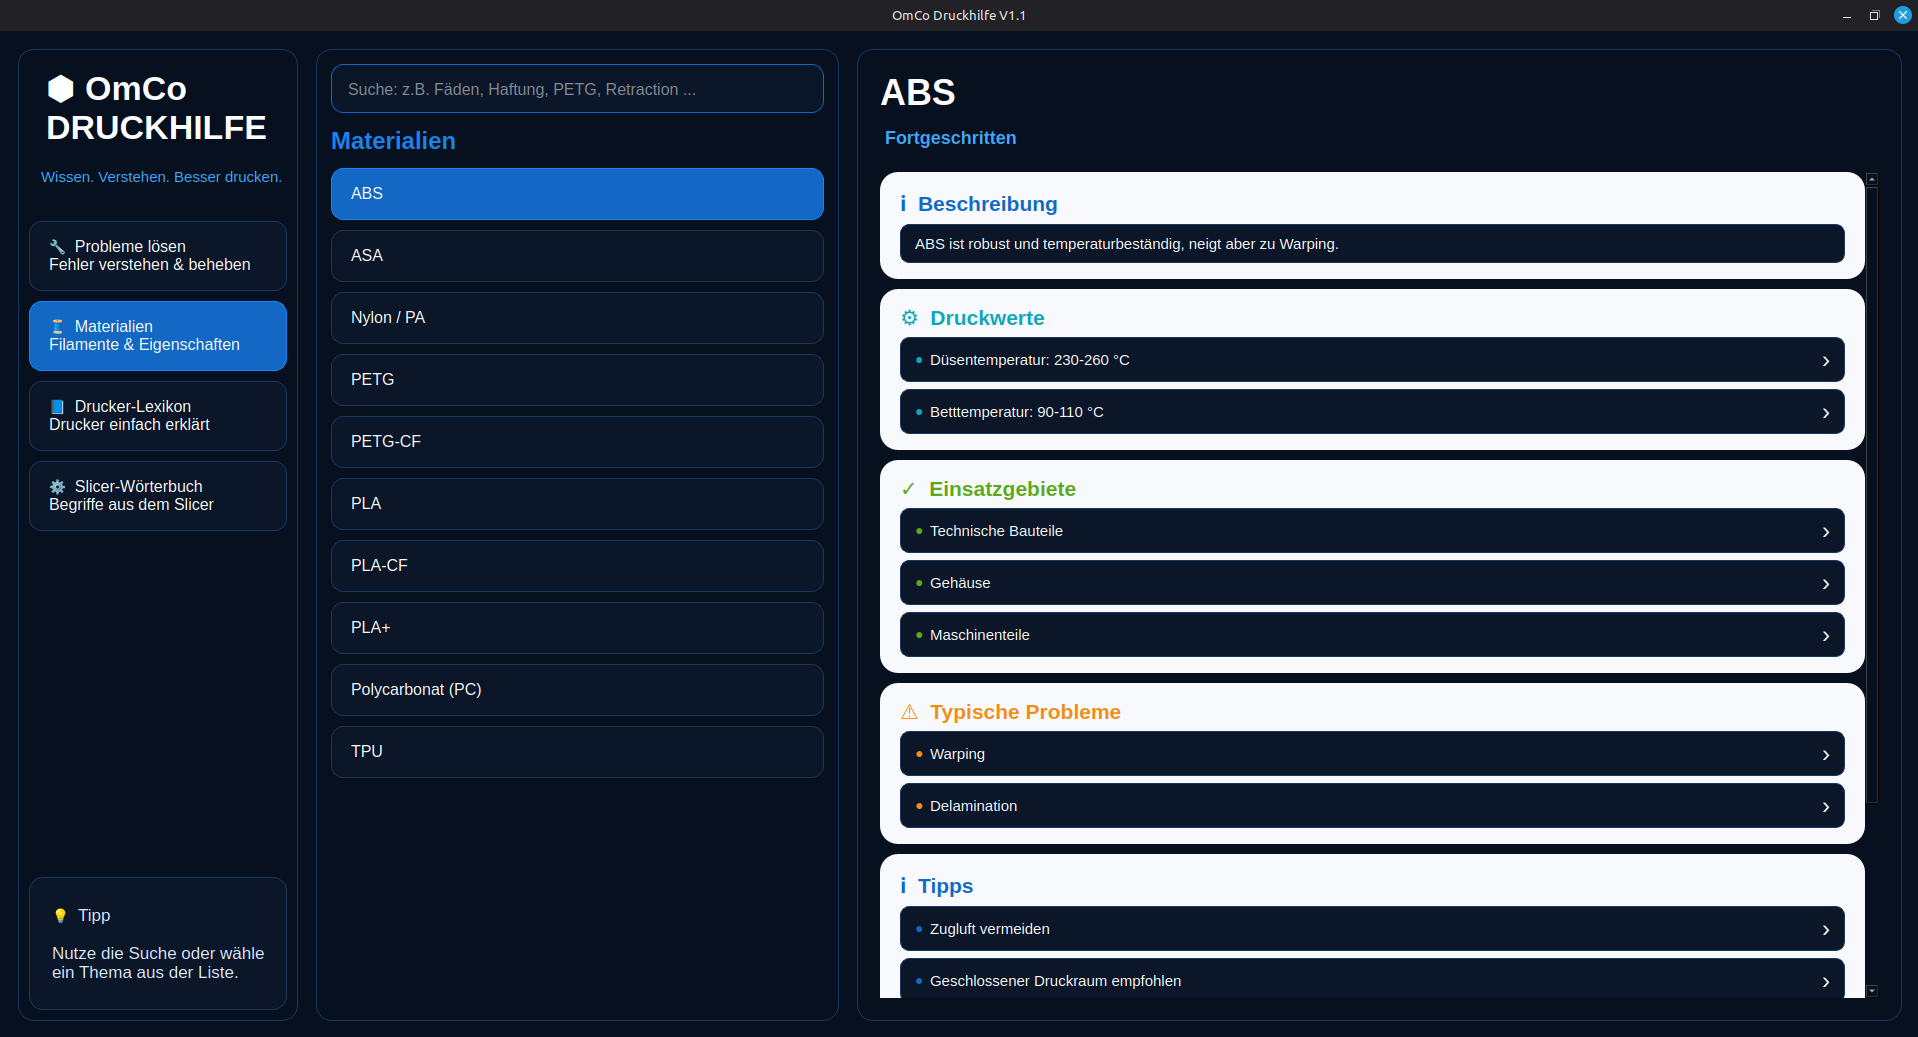Screen dimensions: 1918x1037
Task: Click the detail panel scrollbar up arrow
Action: pos(1872,179)
